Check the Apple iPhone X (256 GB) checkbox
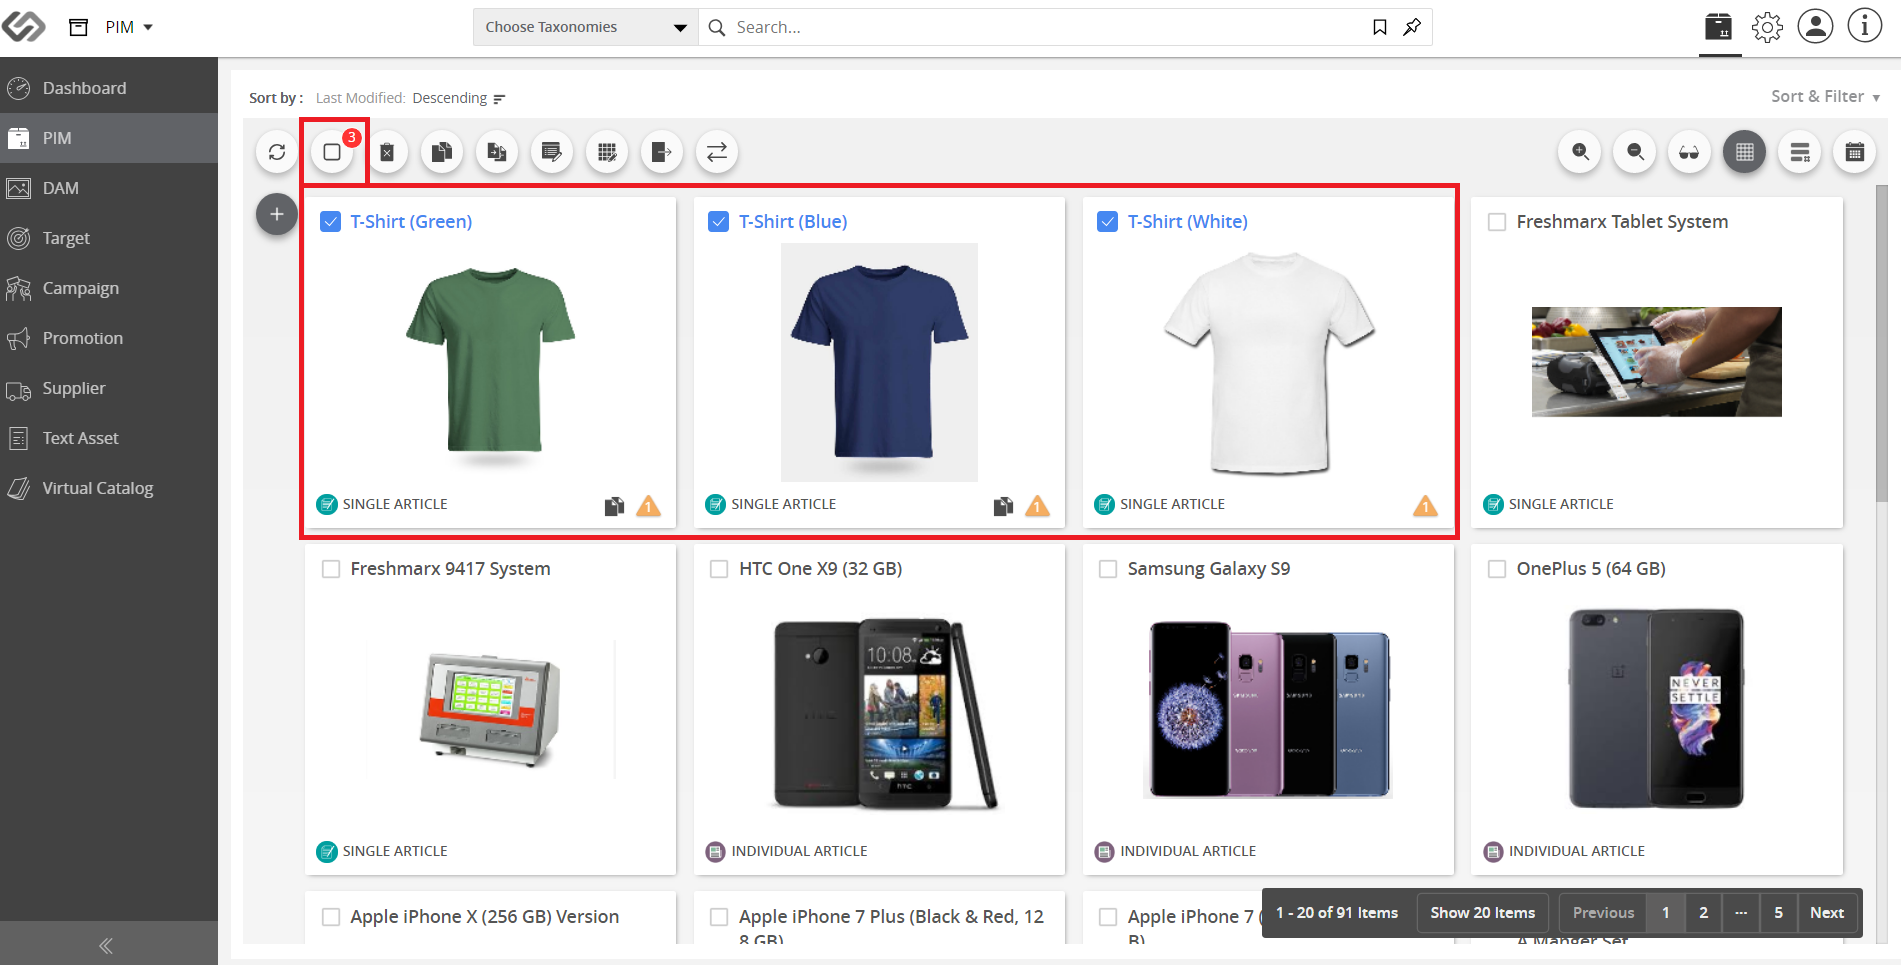The image size is (1901, 965). (331, 917)
